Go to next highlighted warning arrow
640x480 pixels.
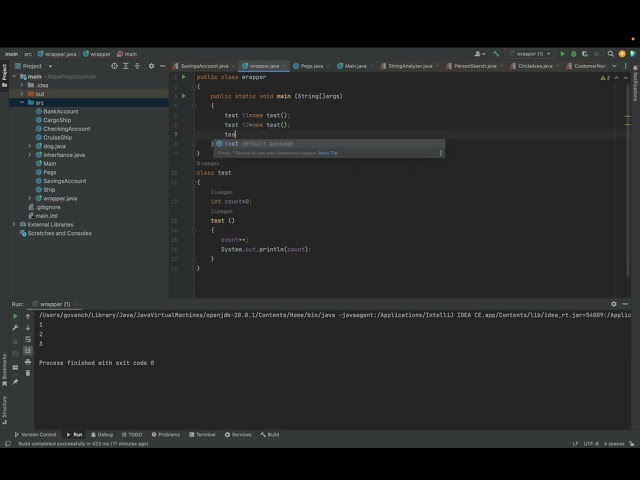pos(626,78)
